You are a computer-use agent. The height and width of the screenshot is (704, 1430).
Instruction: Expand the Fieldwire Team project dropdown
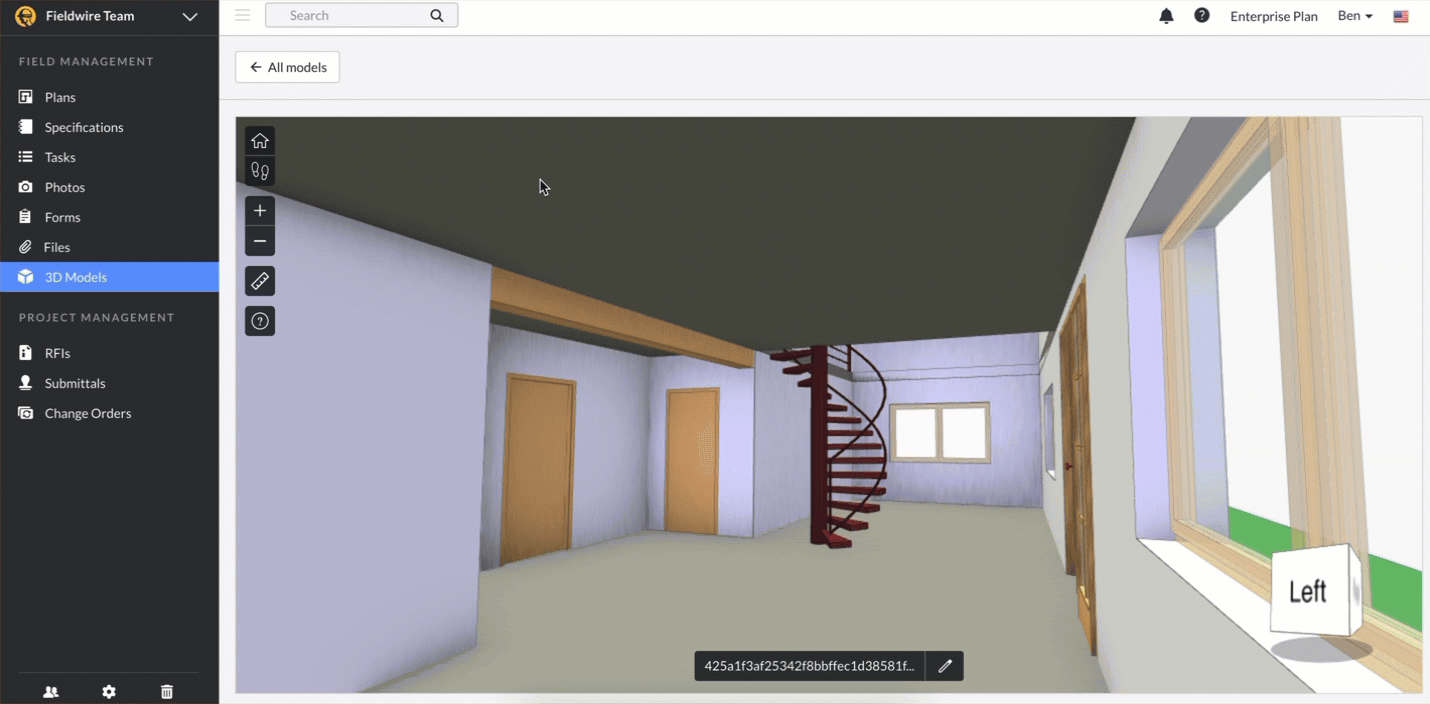[x=189, y=16]
